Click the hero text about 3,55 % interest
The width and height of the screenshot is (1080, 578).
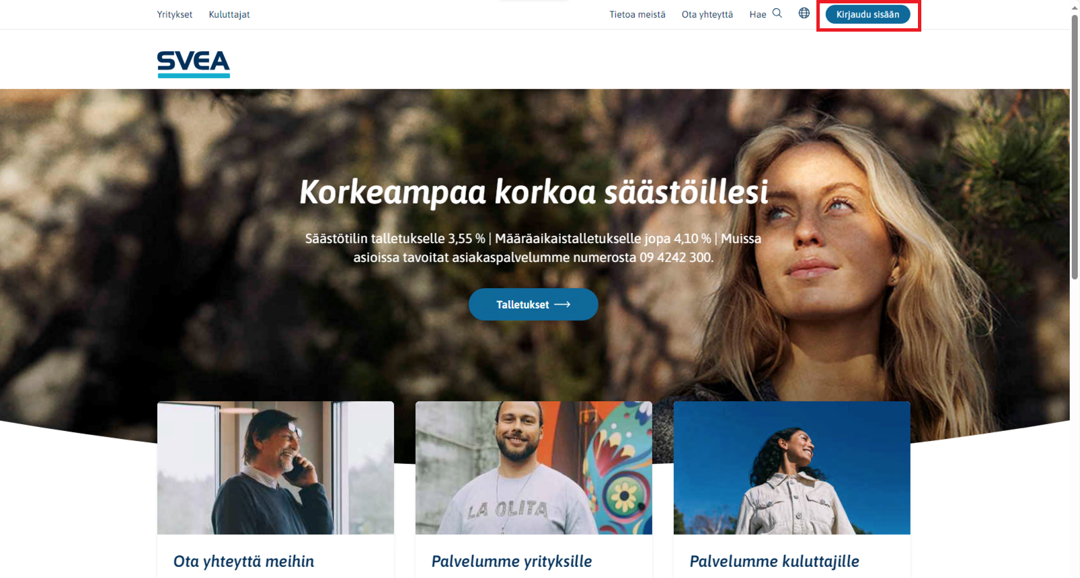pos(533,248)
